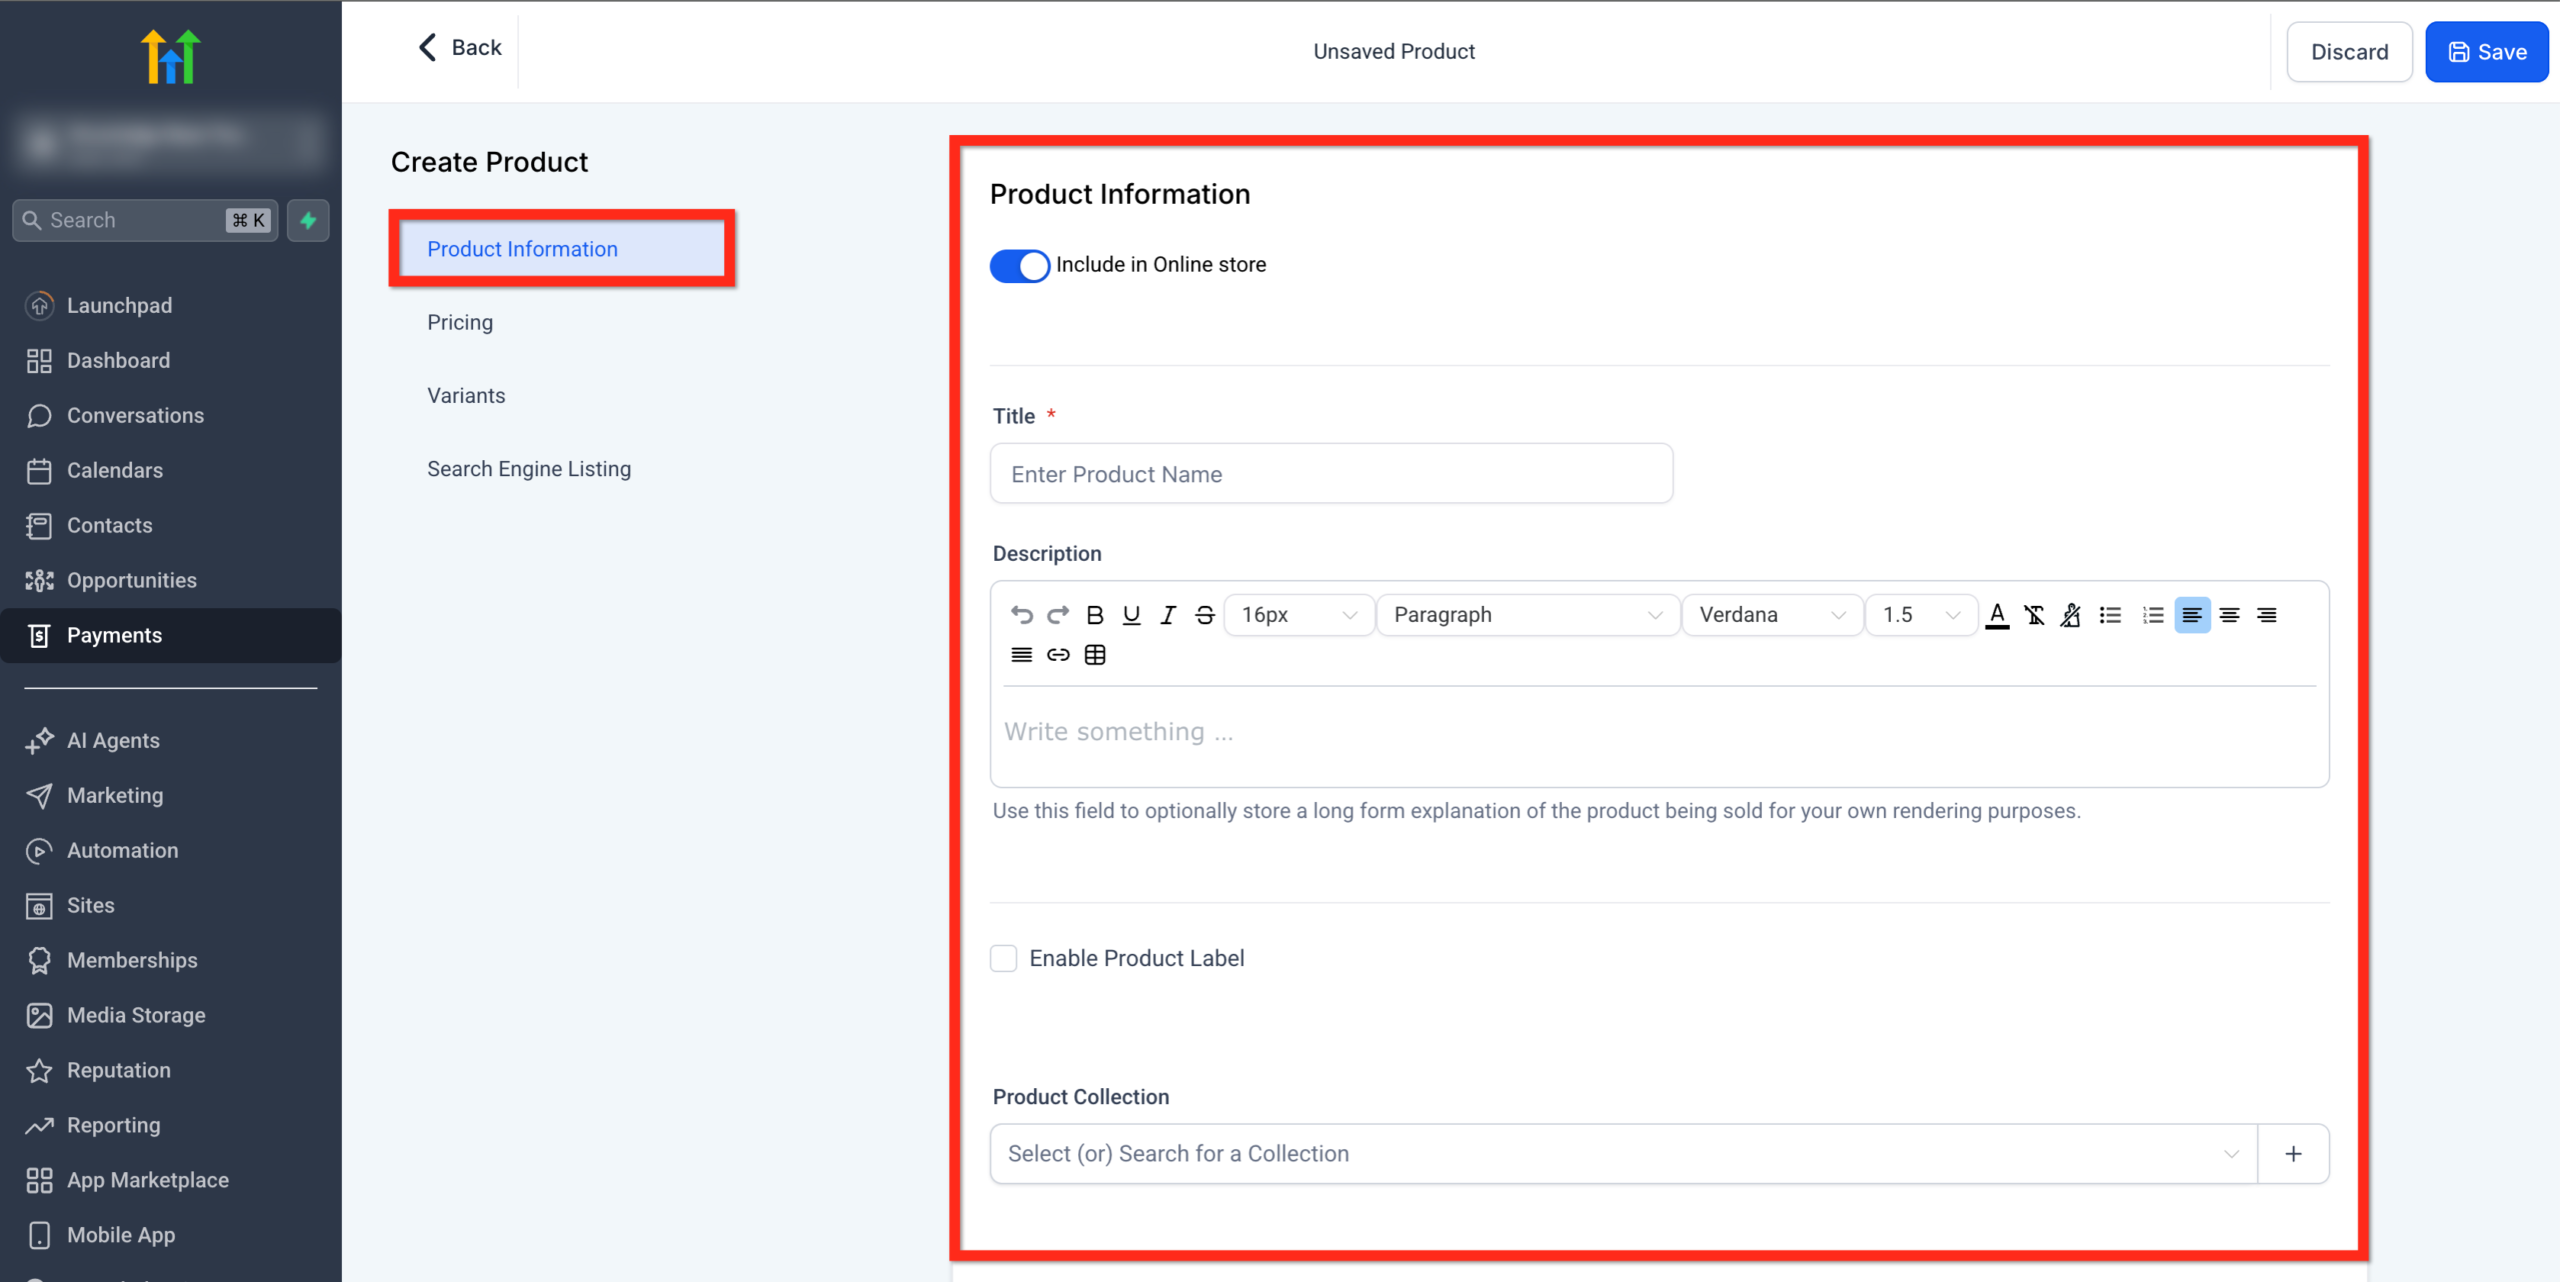The image size is (2560, 1282).
Task: Save the unsaved product
Action: click(x=2487, y=51)
